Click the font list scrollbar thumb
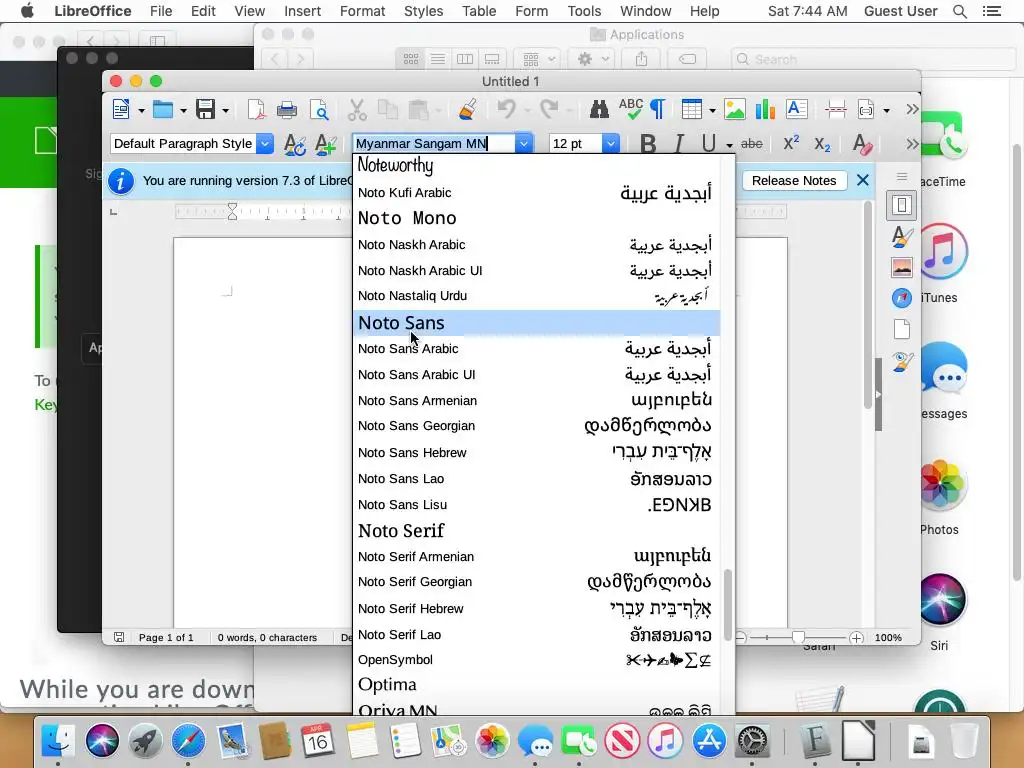Viewport: 1024px width, 768px height. point(728,605)
